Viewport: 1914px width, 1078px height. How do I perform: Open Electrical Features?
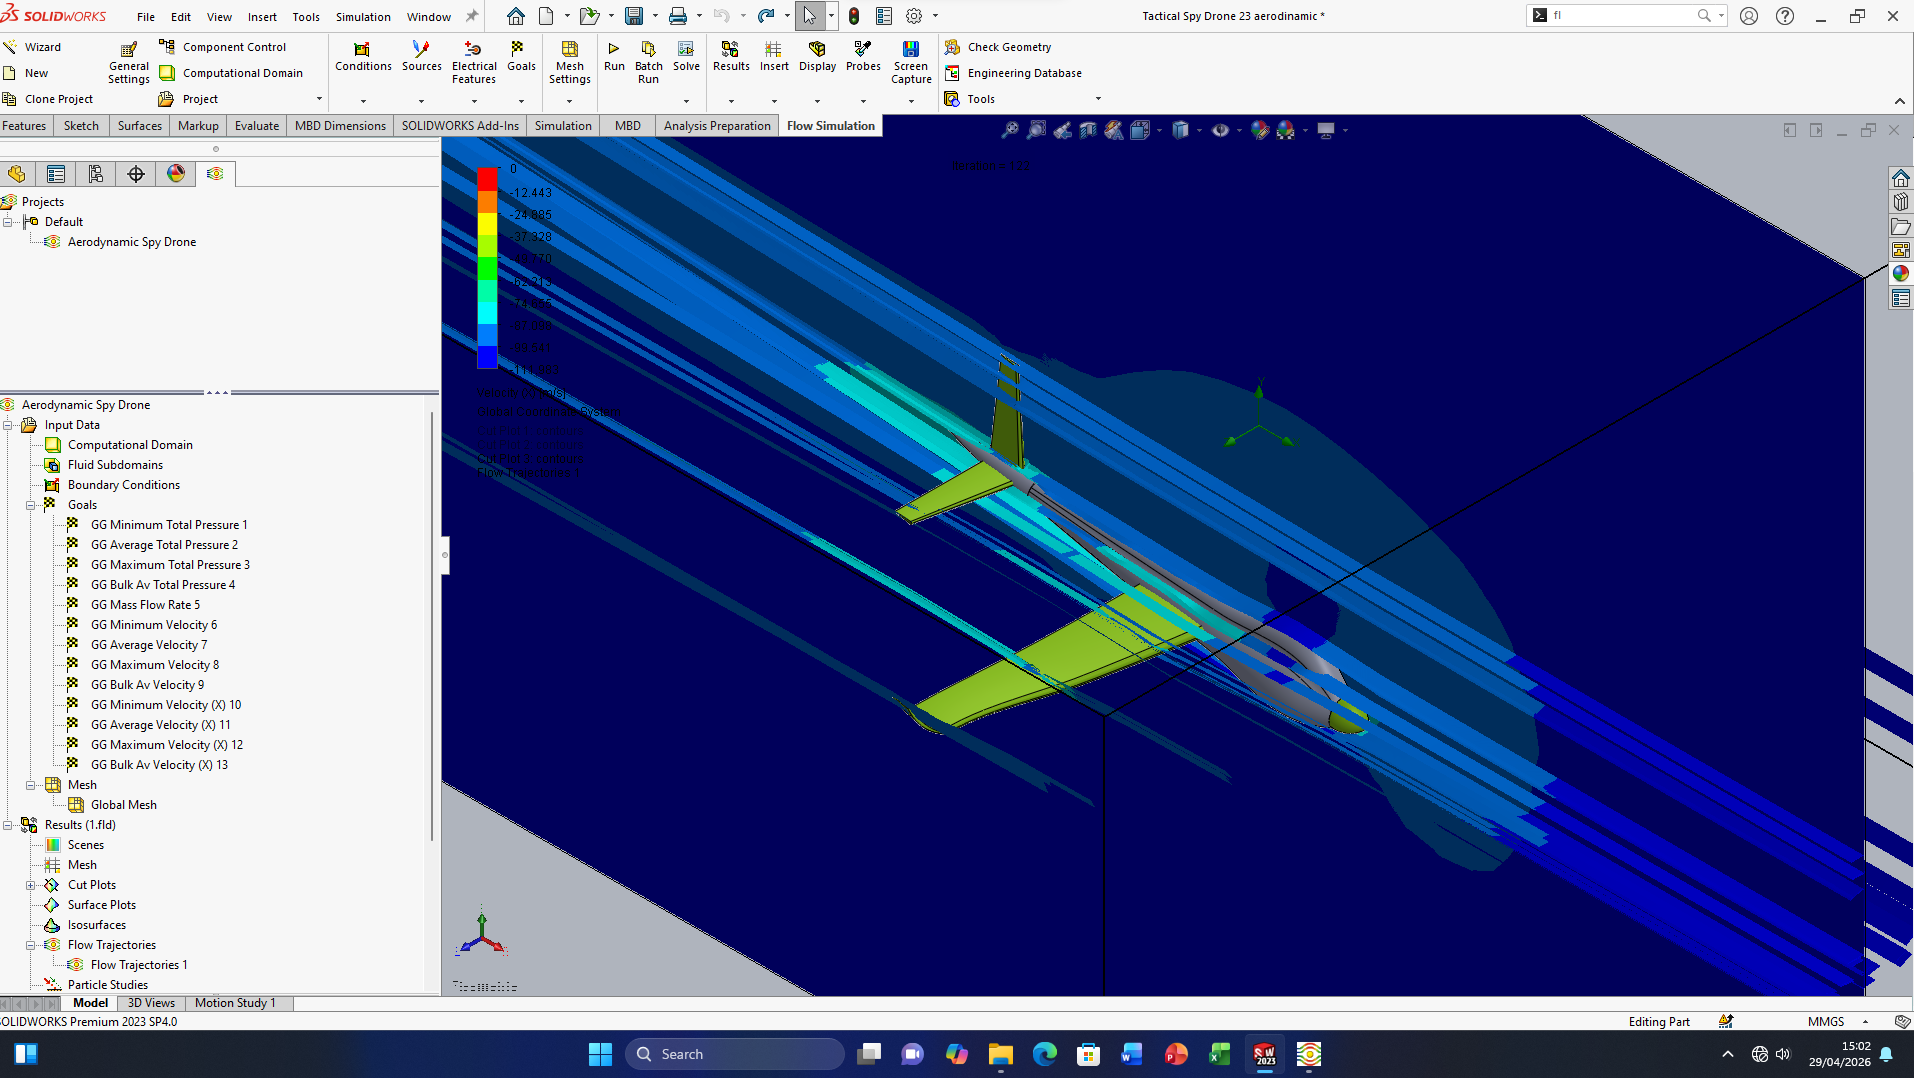click(x=474, y=62)
